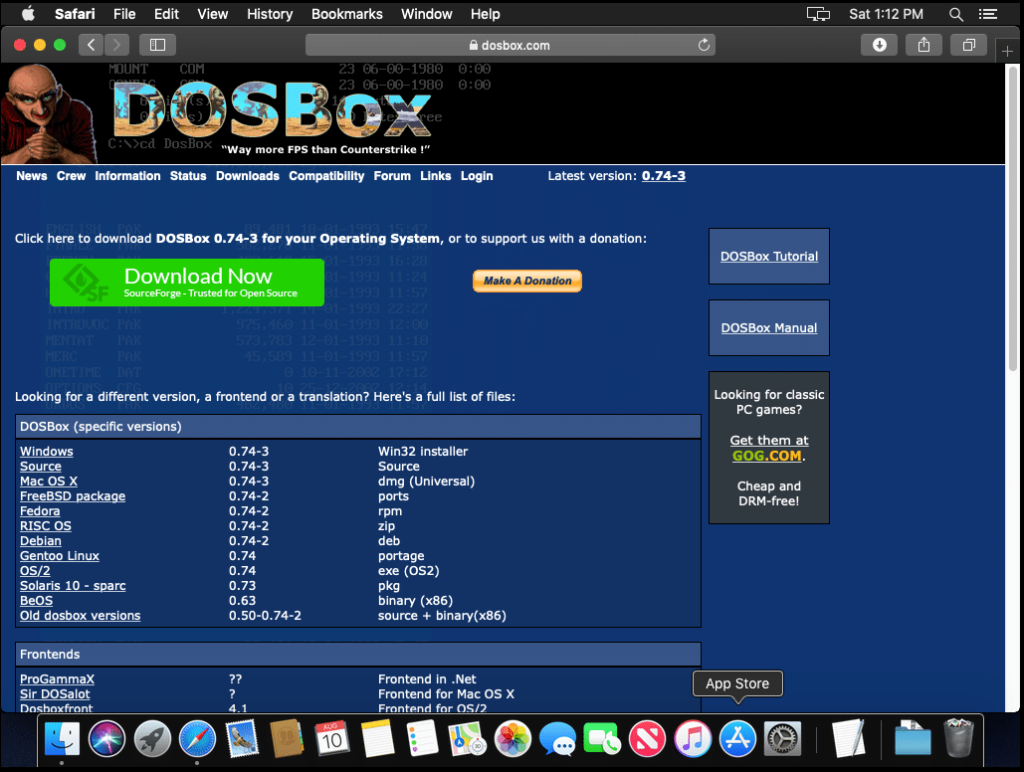Toggle the Safari sidebar
This screenshot has height=772, width=1024.
pos(159,44)
